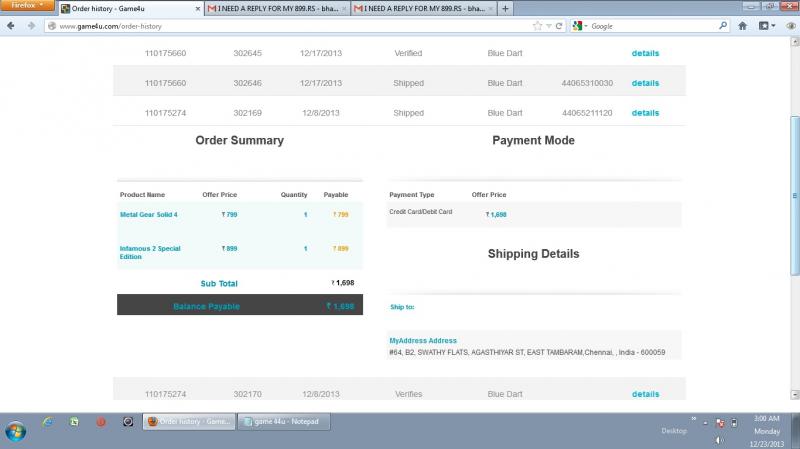Focus the address bar showing game4u.com/order-history
The image size is (800, 449).
[293, 26]
